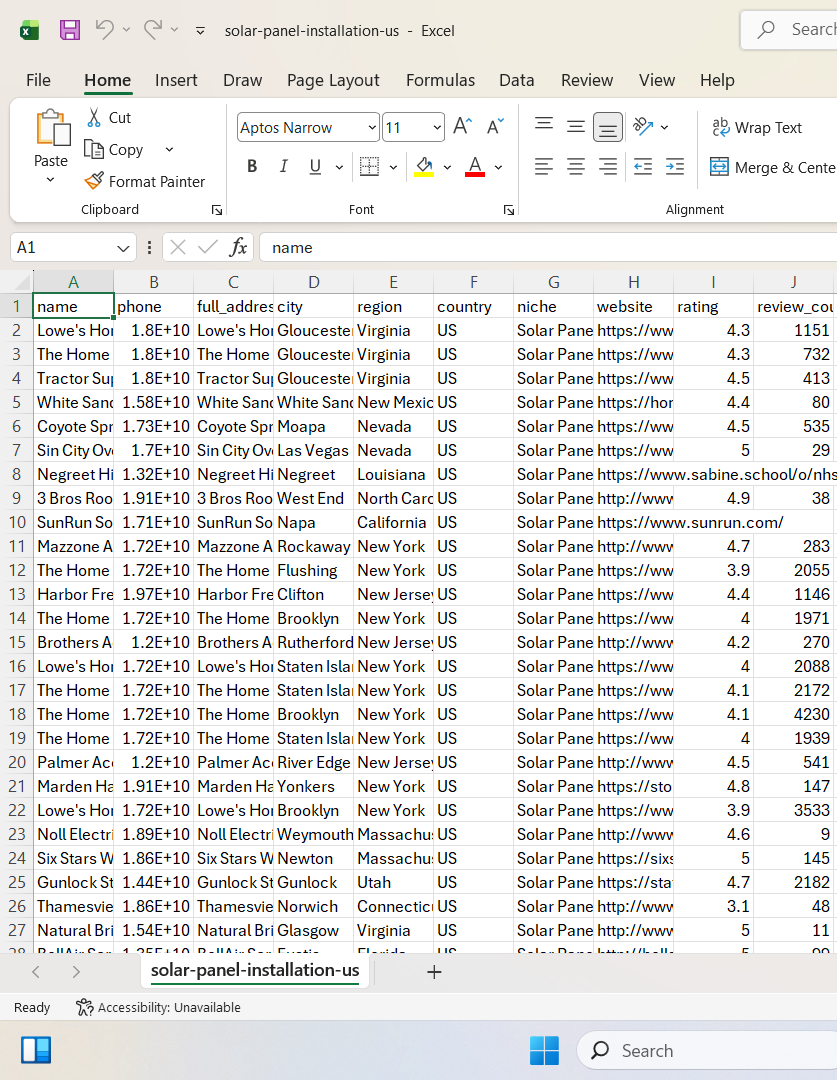The image size is (837, 1080).
Task: Toggle Top Align in Alignment group
Action: click(x=544, y=126)
